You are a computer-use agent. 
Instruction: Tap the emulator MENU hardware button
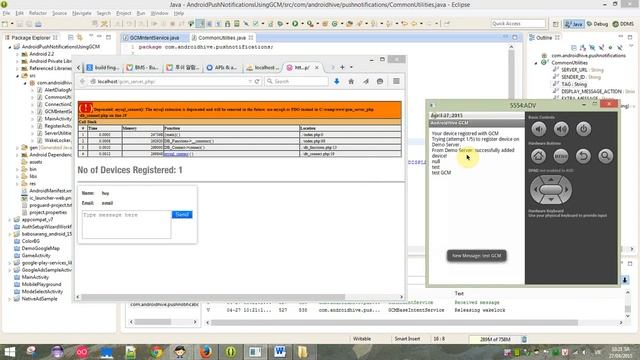click(561, 156)
